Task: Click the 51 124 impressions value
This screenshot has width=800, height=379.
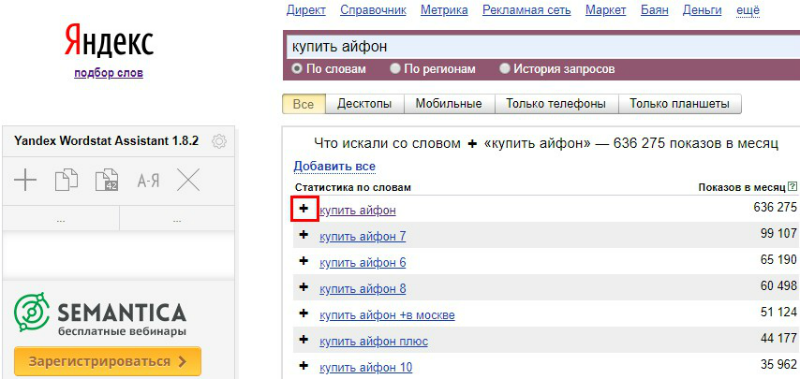Action: [x=778, y=312]
